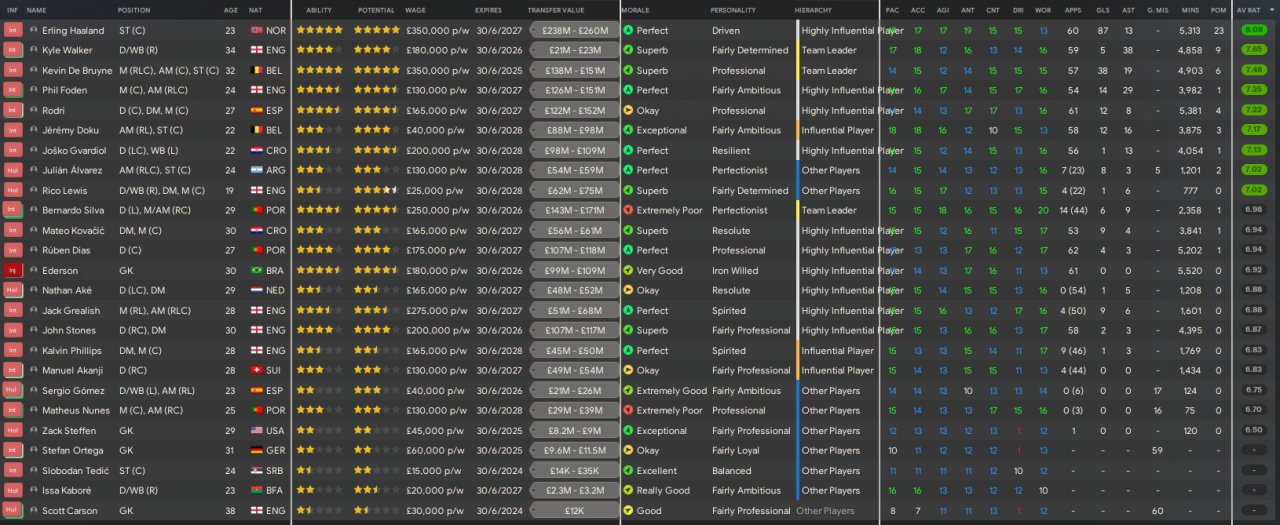The height and width of the screenshot is (525, 1280).
Task: Open Joško Gvardiol's player name link
Action: (73, 150)
